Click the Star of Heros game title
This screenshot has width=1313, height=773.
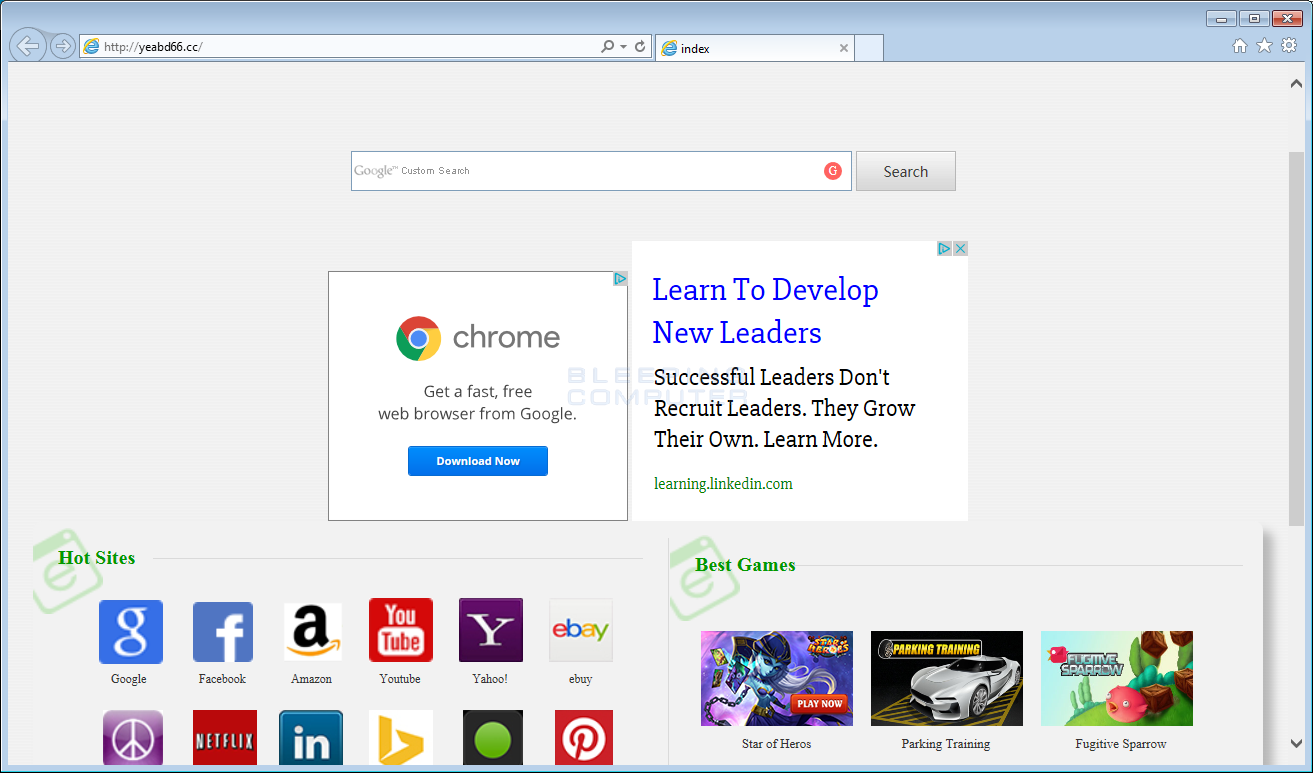777,744
